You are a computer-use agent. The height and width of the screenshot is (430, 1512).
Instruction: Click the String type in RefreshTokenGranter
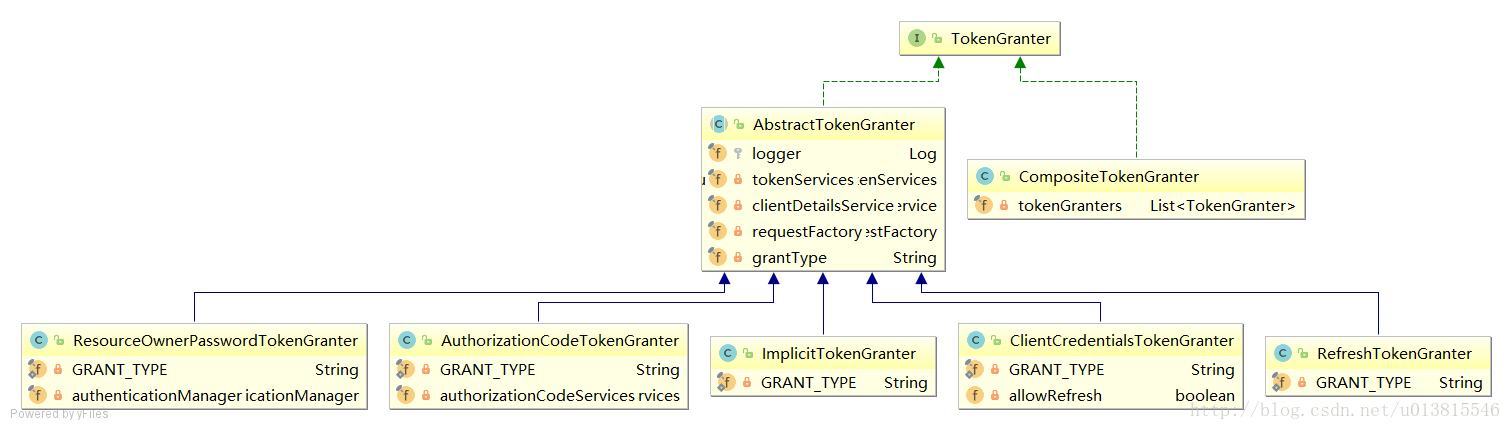(x=1461, y=382)
